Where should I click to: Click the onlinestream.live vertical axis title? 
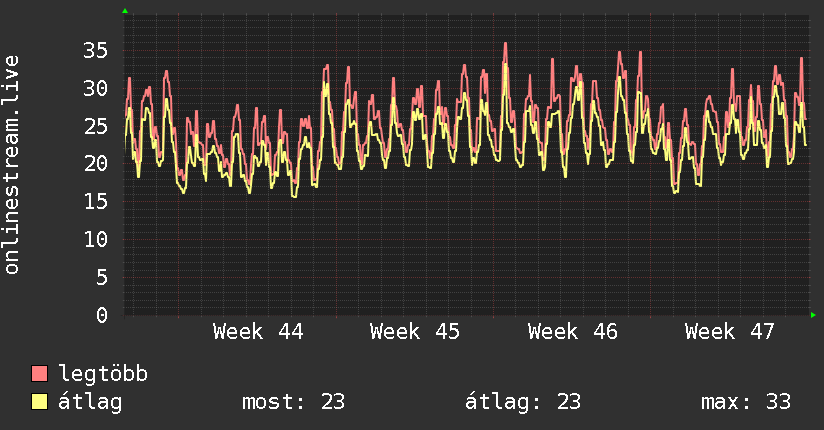(x=11, y=165)
